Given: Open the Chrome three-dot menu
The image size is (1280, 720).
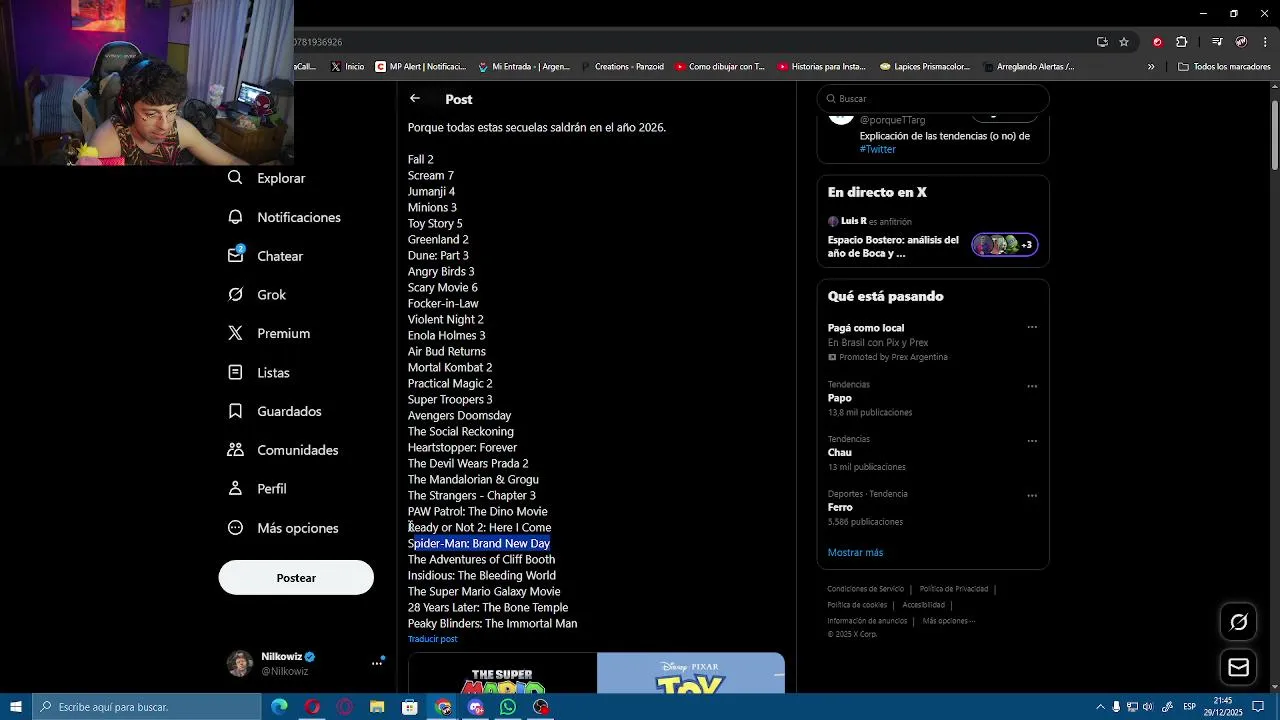Looking at the screenshot, I should (x=1265, y=42).
